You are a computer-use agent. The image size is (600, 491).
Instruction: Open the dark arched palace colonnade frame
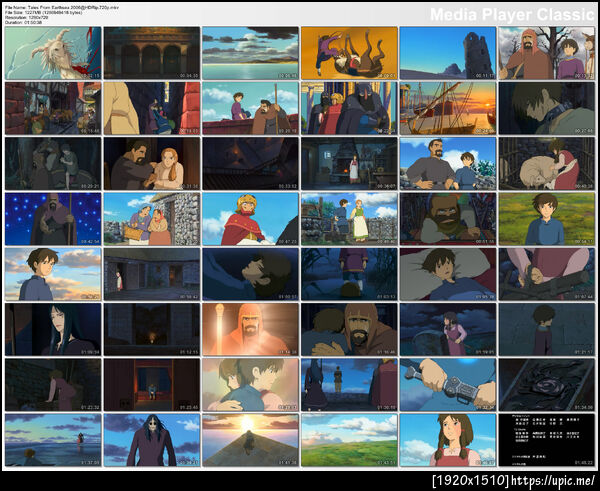coord(152,53)
